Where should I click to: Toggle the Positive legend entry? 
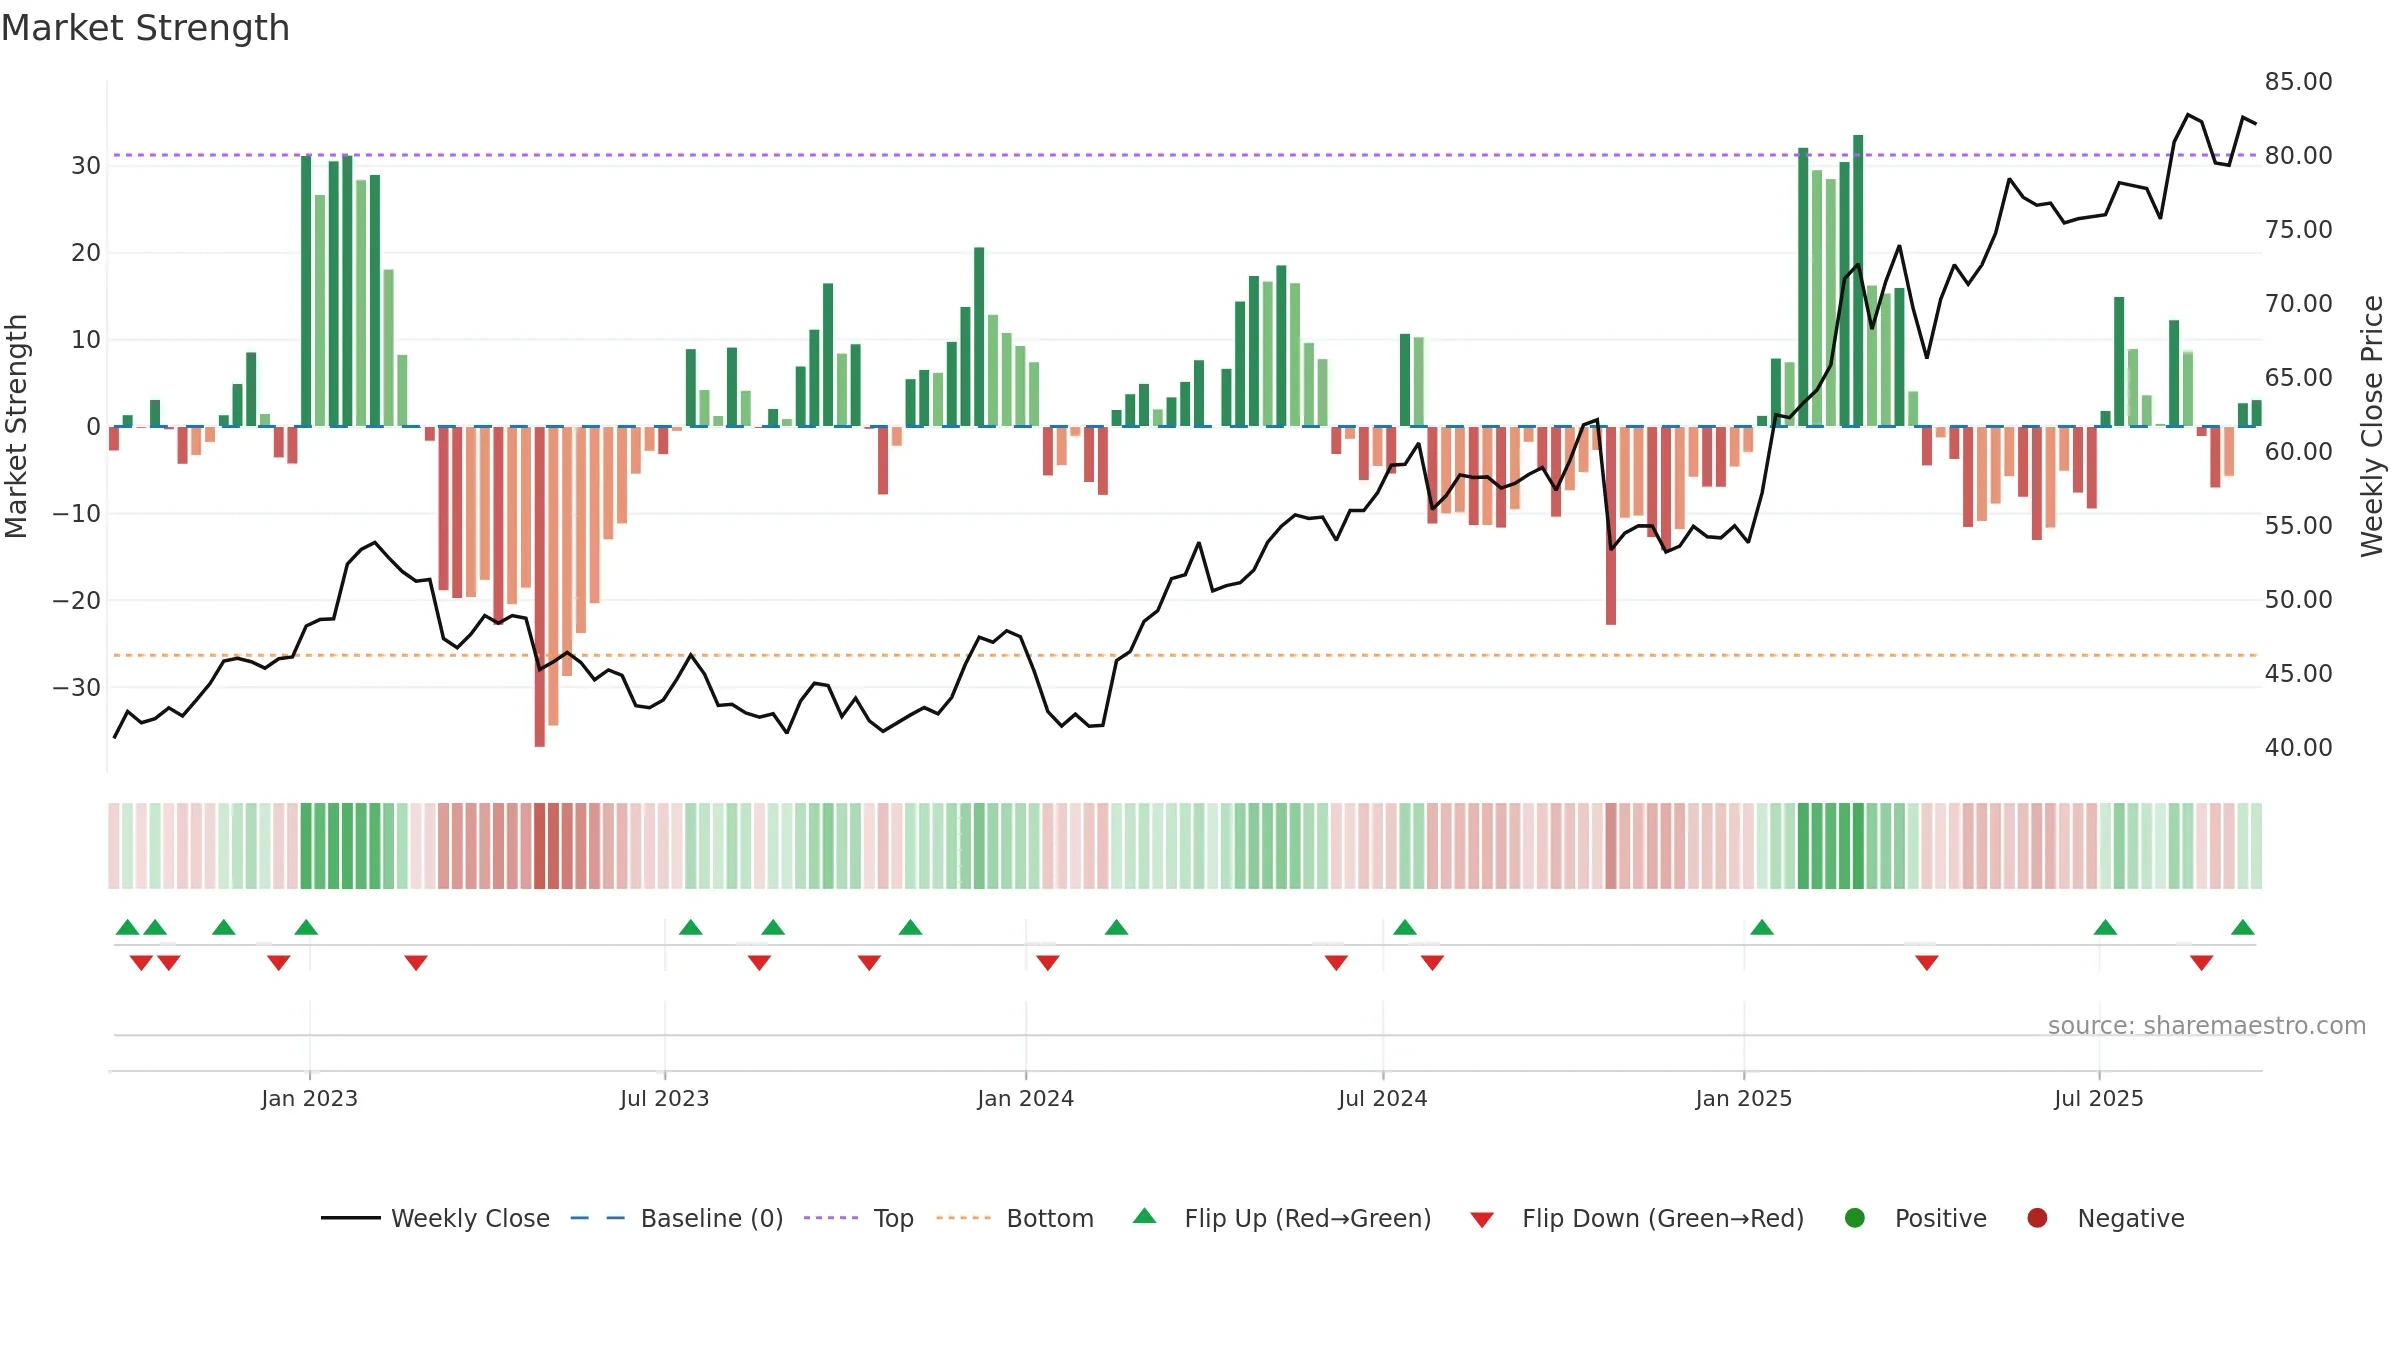(1915, 1218)
